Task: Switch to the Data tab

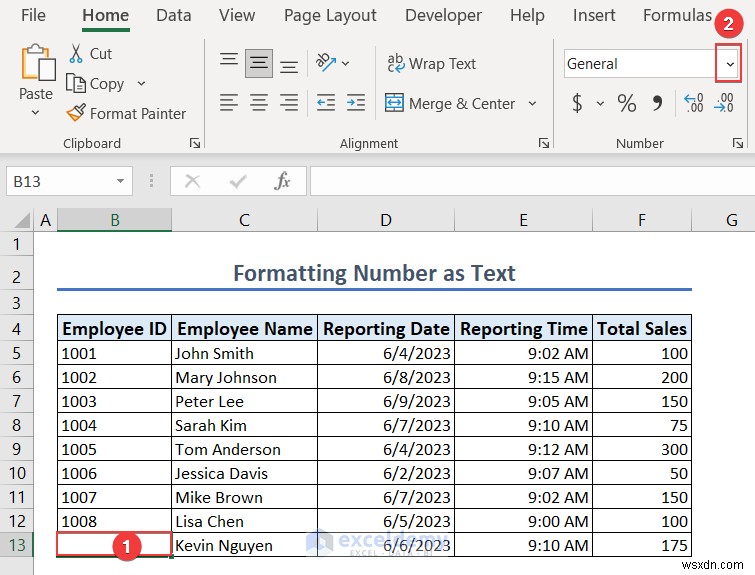Action: click(173, 15)
